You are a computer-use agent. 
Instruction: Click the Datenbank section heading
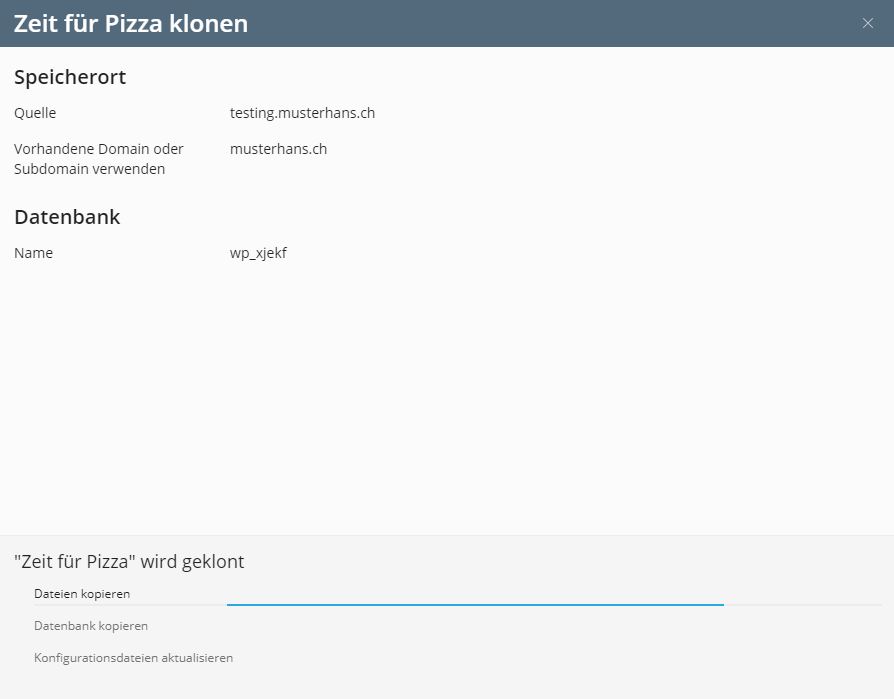(67, 217)
